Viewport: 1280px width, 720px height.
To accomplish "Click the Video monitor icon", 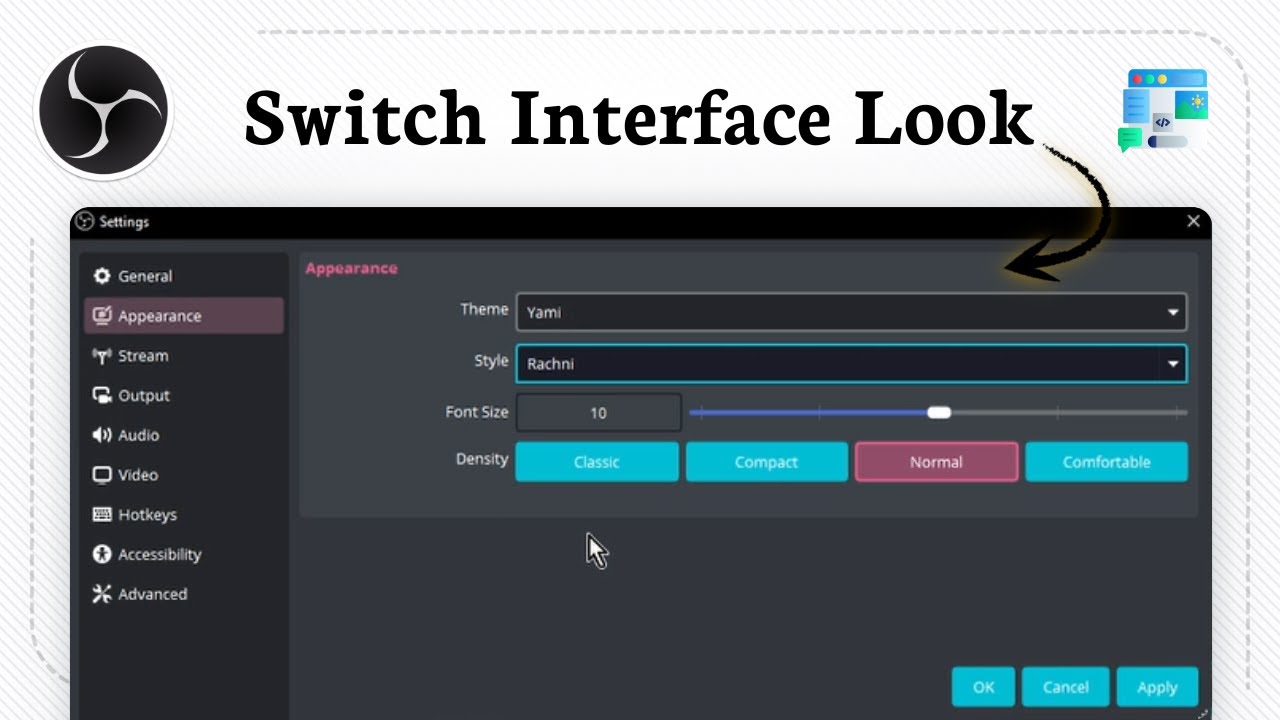I will [101, 475].
